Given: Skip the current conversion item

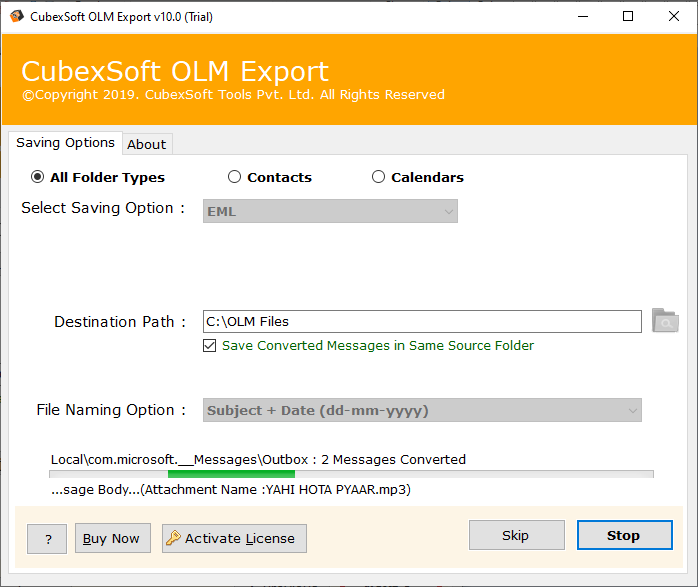Looking at the screenshot, I should point(516,535).
